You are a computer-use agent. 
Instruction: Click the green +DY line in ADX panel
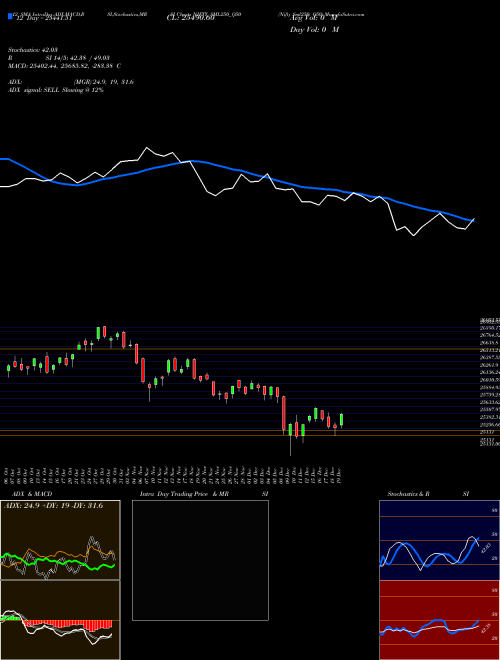[x=59, y=560]
